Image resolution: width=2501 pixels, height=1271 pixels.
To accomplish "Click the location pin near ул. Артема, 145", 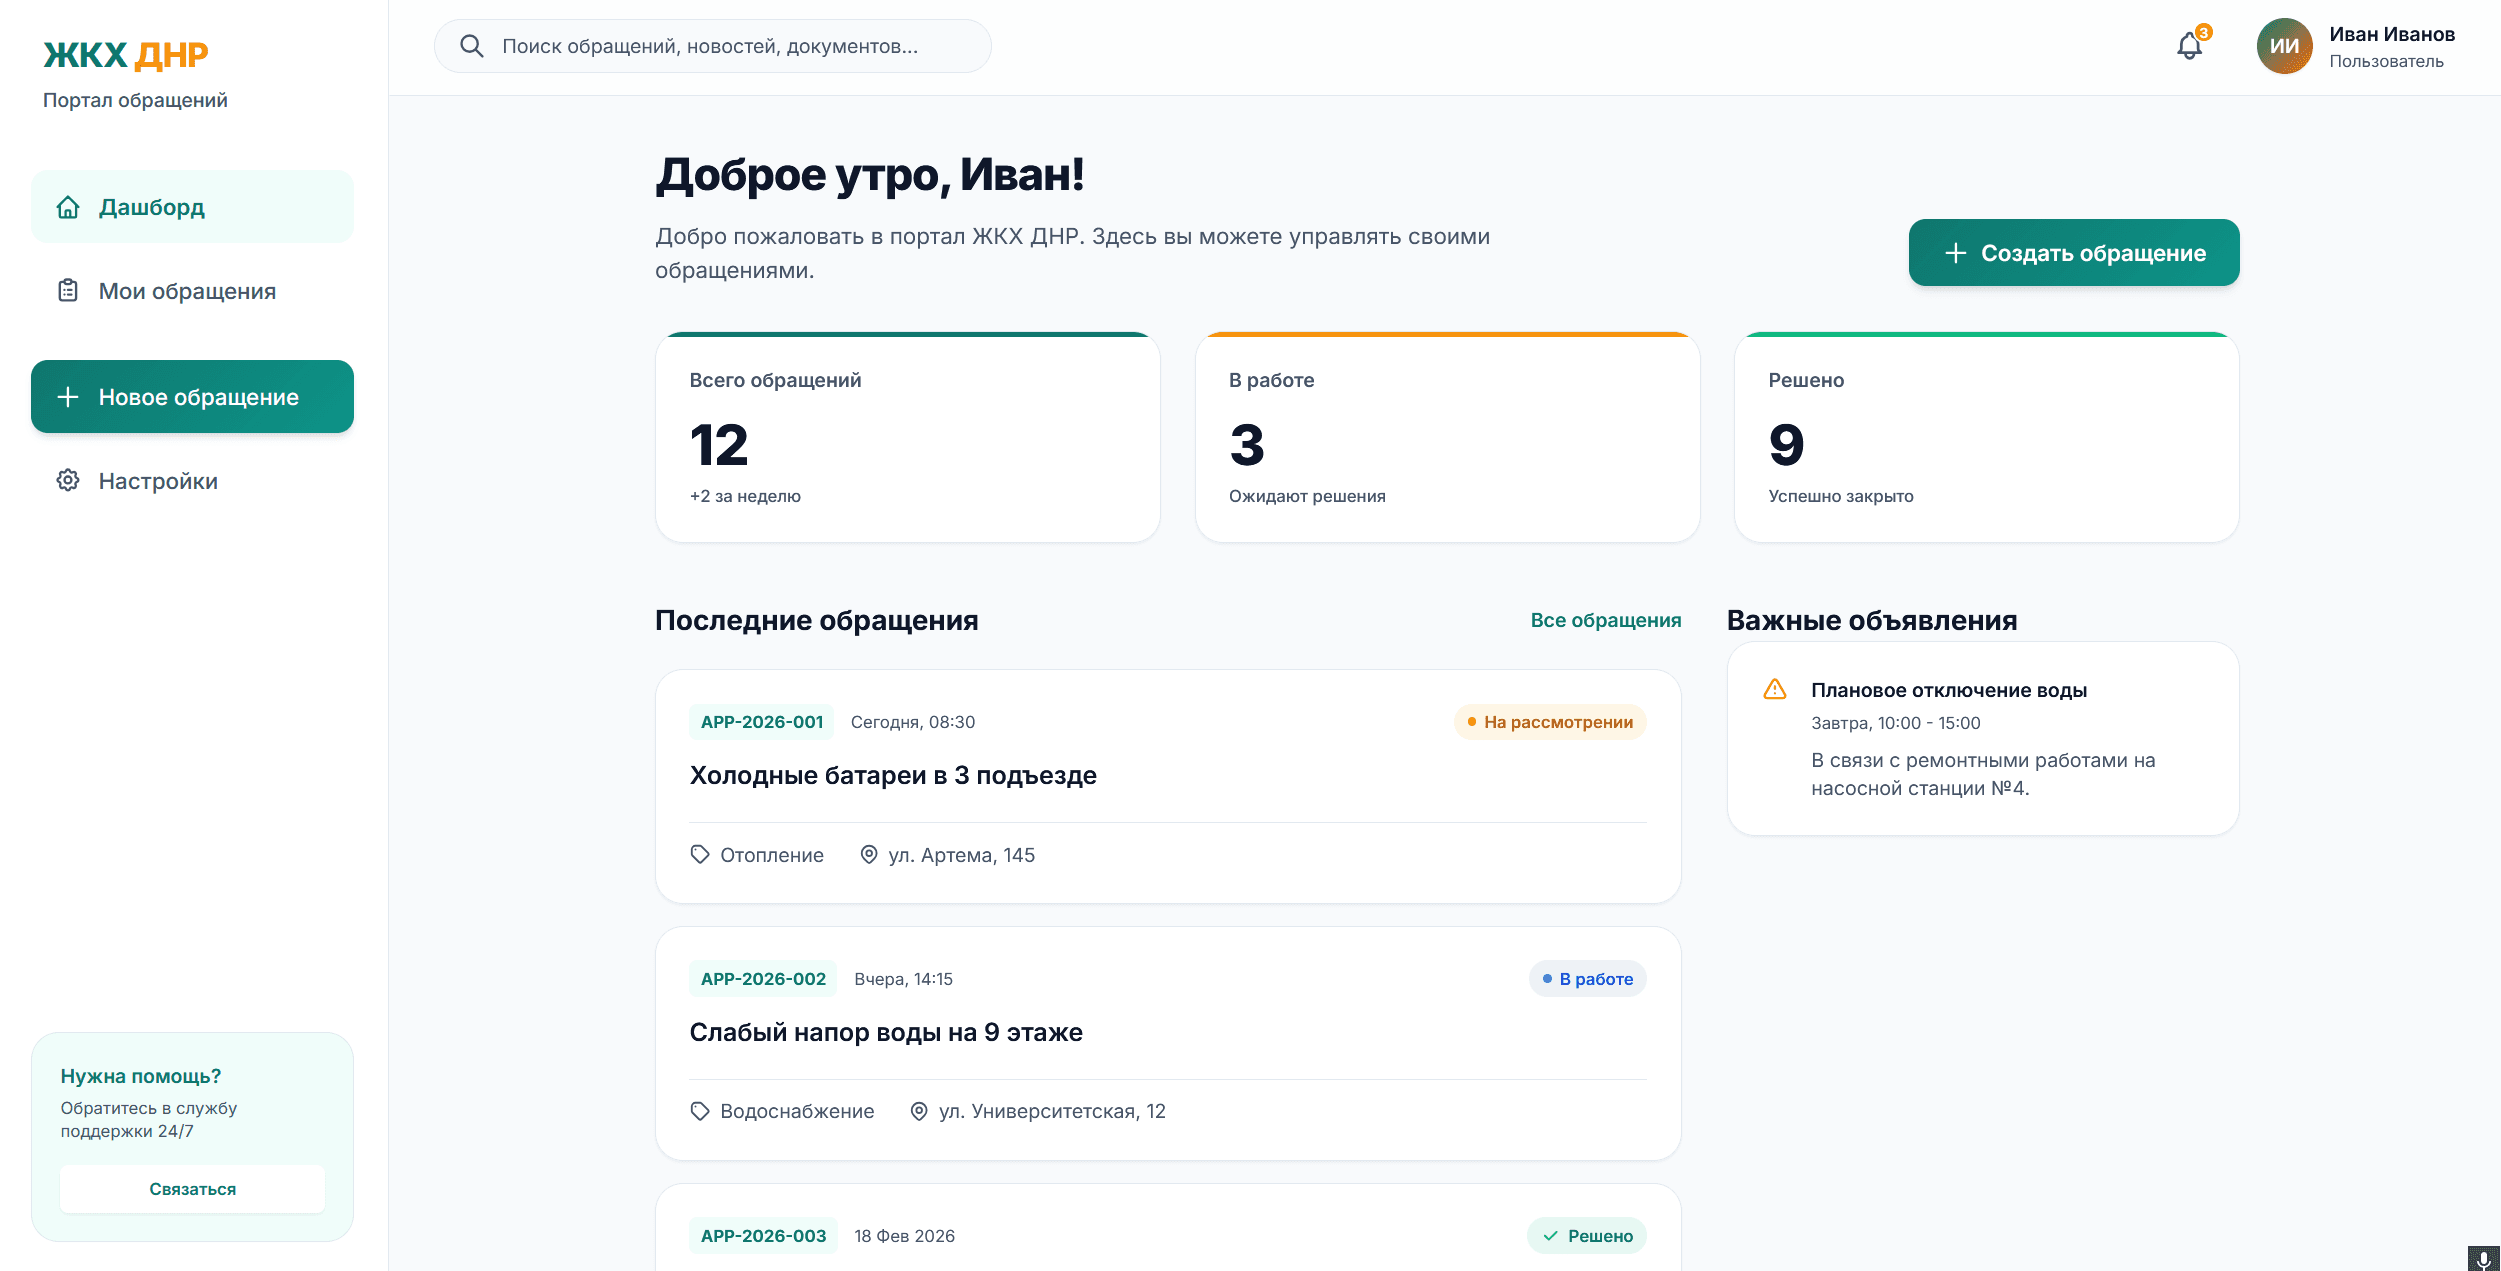I will coord(868,854).
